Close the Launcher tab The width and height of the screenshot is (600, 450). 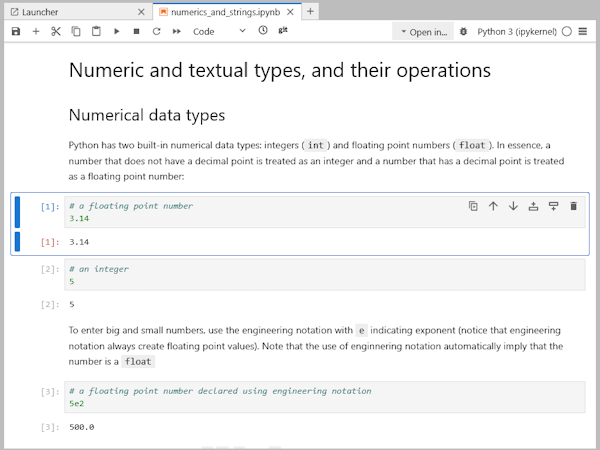[141, 12]
